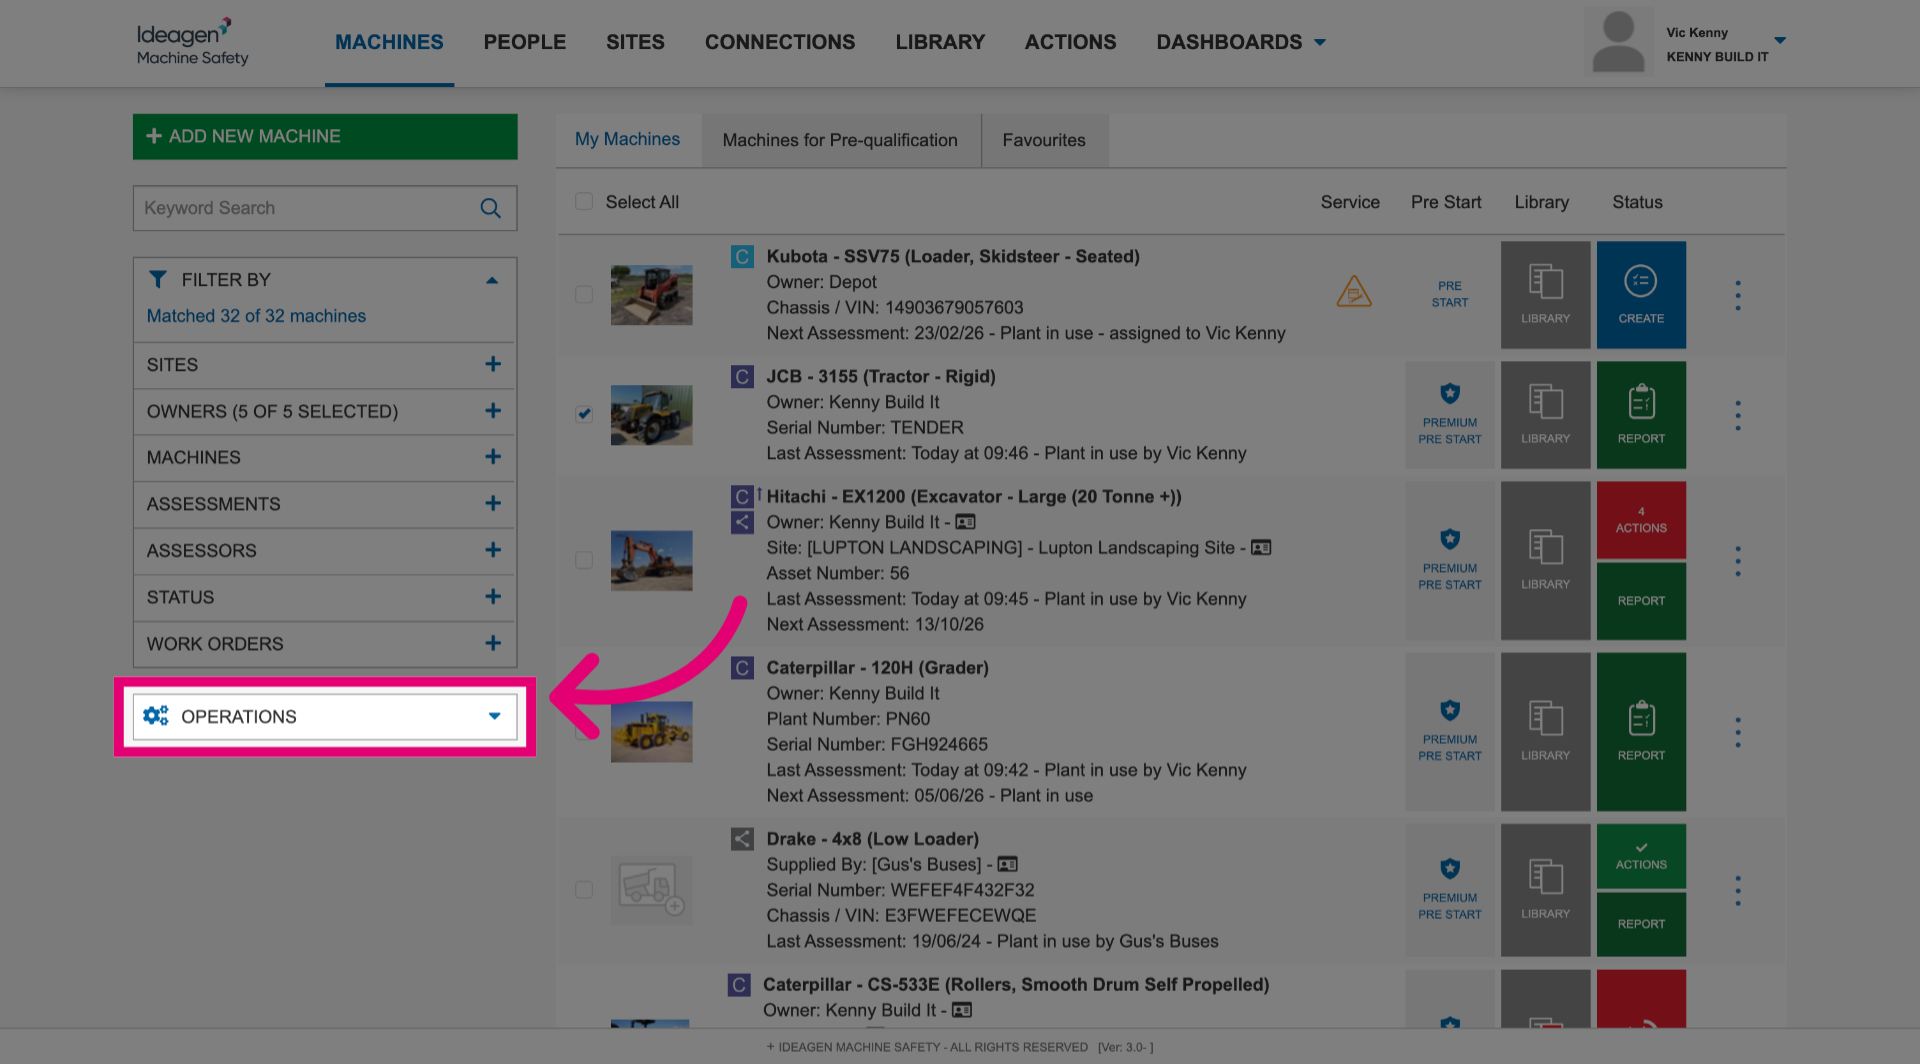
Task: Uncheck the JCB 3155 checkbox
Action: point(584,414)
